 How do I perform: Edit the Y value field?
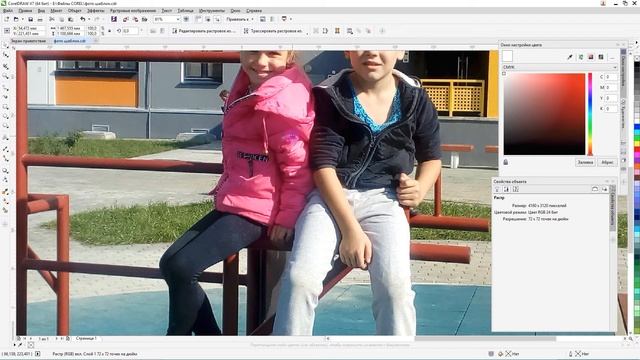(611, 98)
